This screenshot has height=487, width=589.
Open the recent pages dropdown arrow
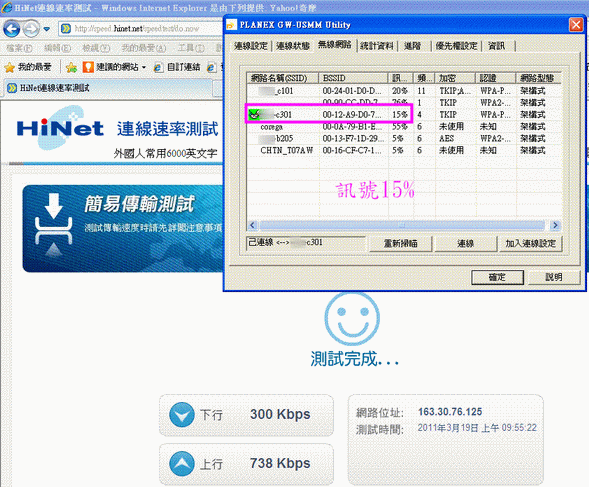pos(47,29)
